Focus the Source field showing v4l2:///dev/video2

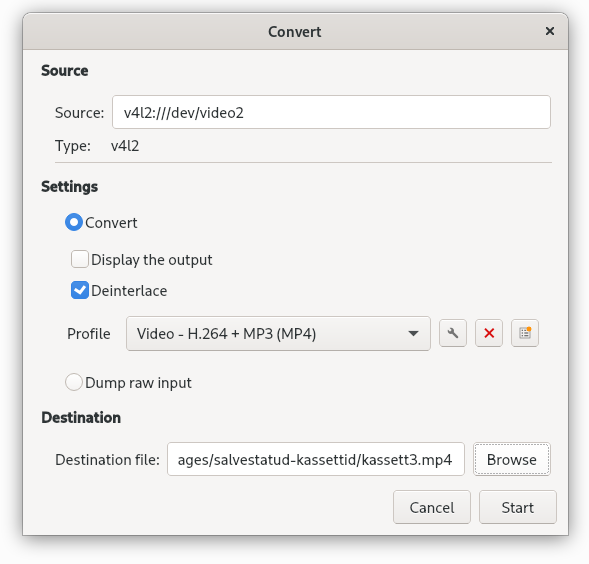[x=331, y=112]
